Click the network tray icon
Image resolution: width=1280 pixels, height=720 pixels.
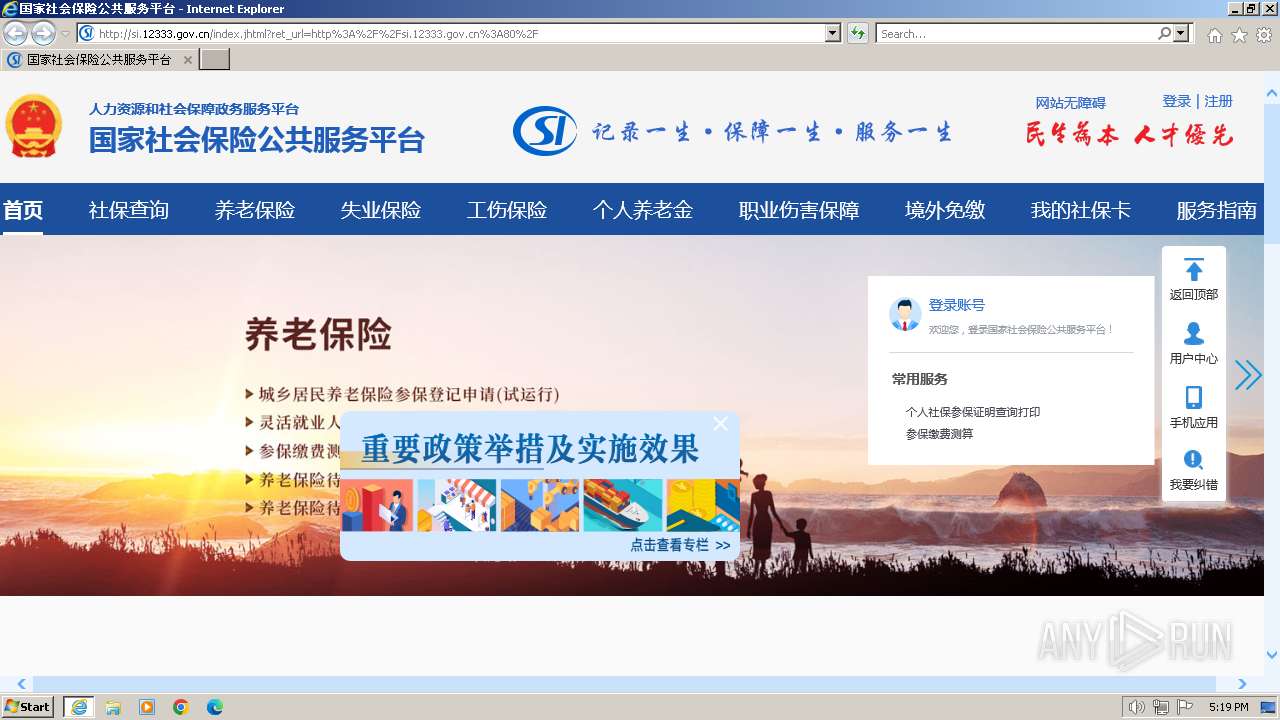tap(1161, 707)
